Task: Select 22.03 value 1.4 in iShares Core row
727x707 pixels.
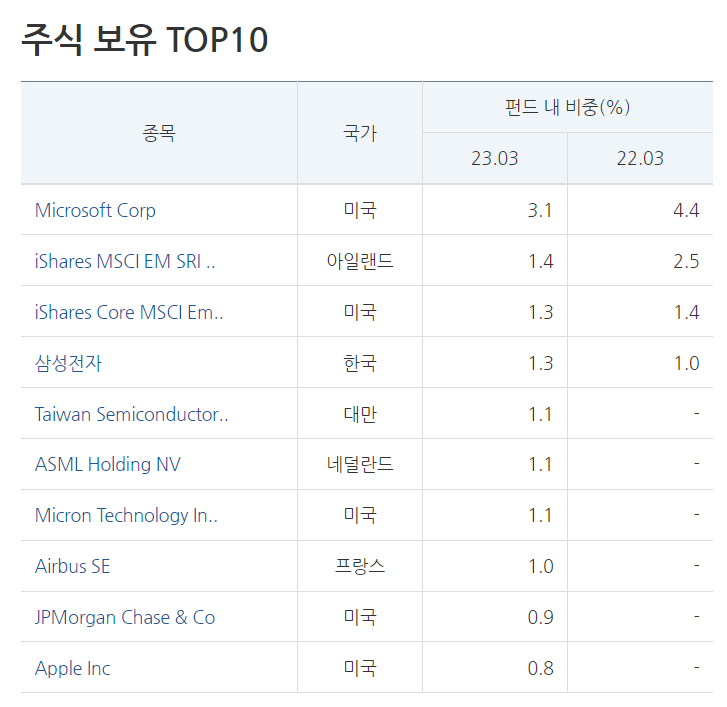Action: point(687,312)
